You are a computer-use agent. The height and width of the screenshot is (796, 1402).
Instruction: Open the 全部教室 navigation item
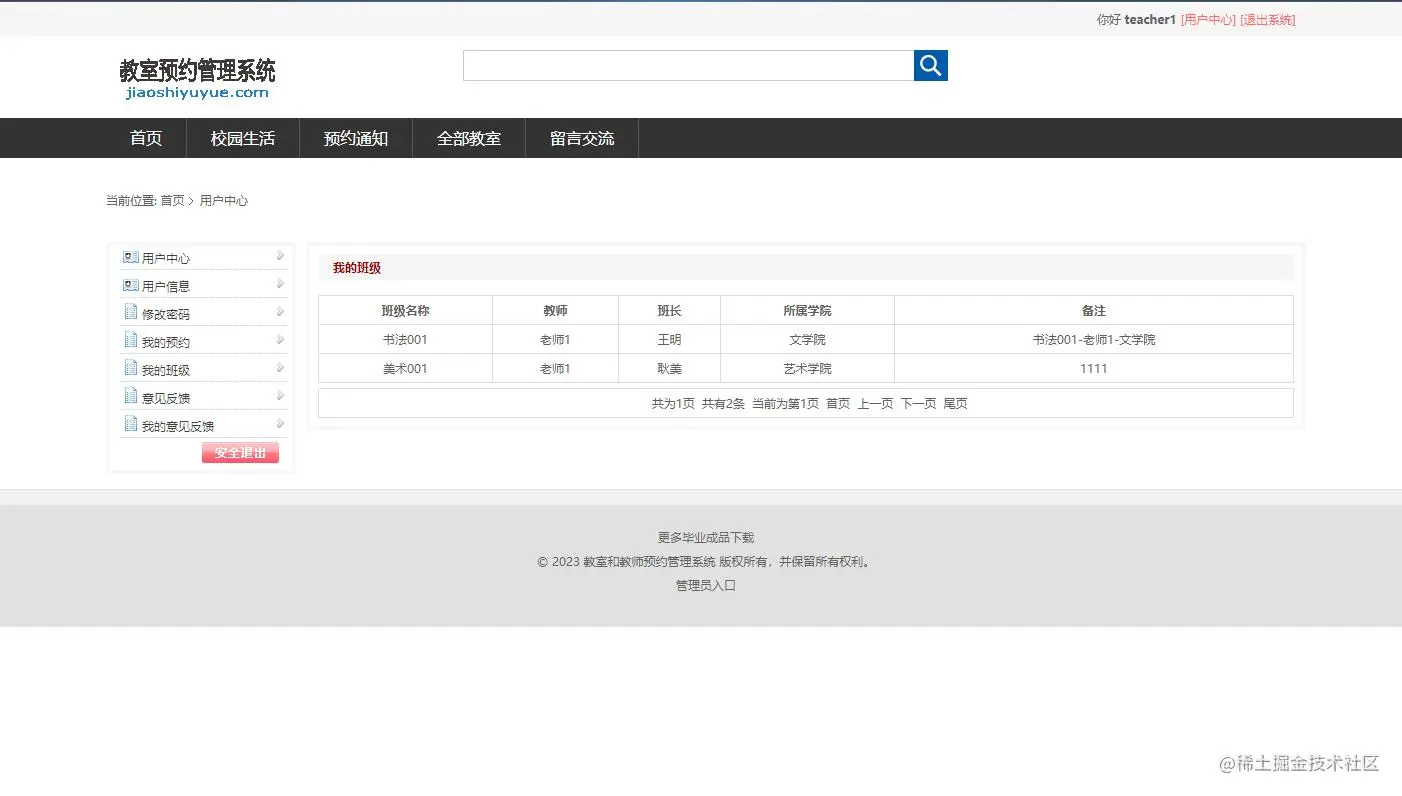pos(469,138)
